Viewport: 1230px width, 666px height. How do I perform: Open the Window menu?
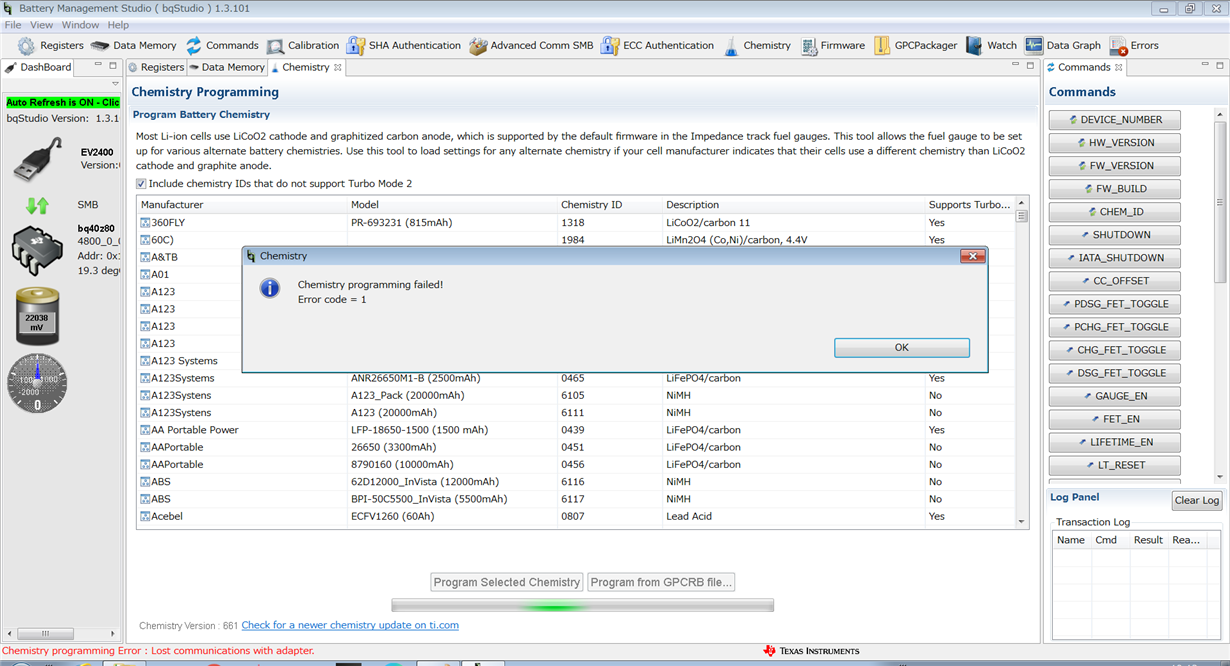pos(80,25)
